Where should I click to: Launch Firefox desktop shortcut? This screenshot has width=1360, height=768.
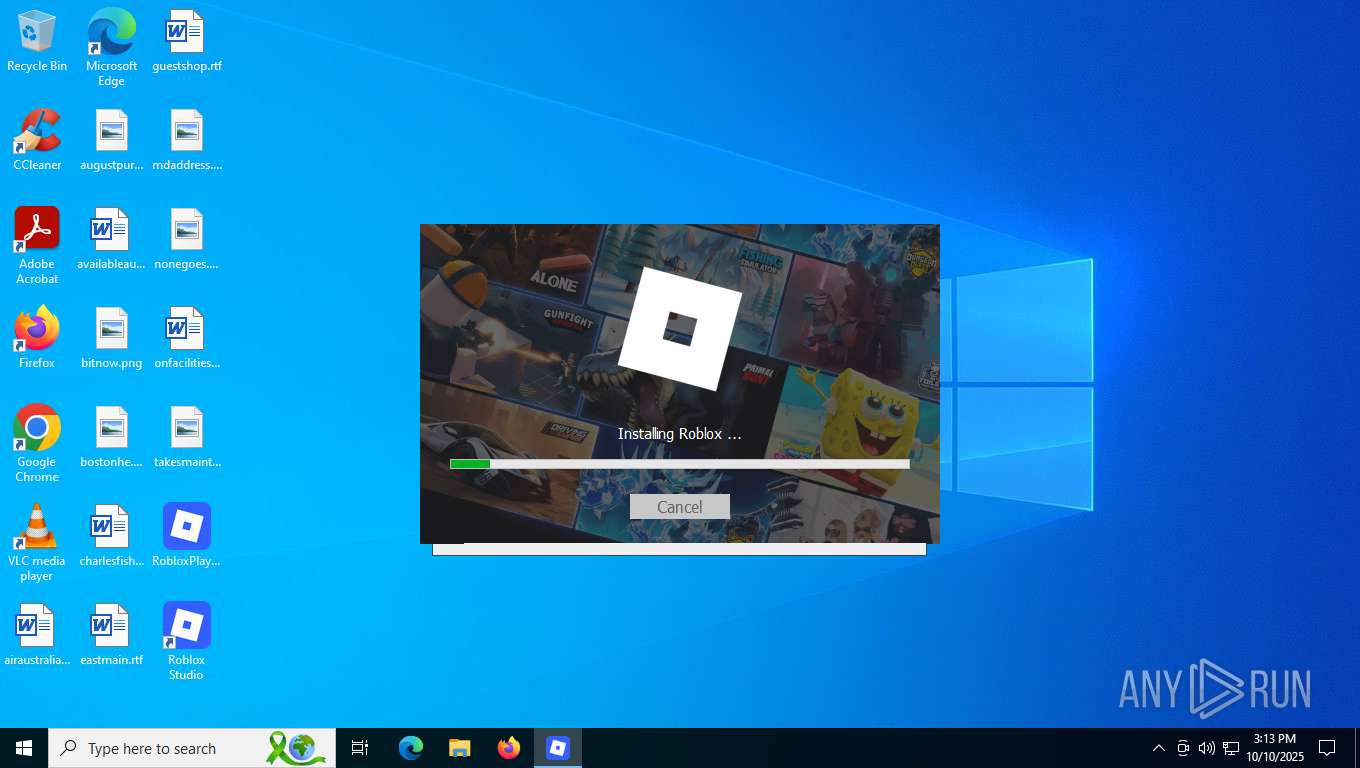(x=37, y=338)
